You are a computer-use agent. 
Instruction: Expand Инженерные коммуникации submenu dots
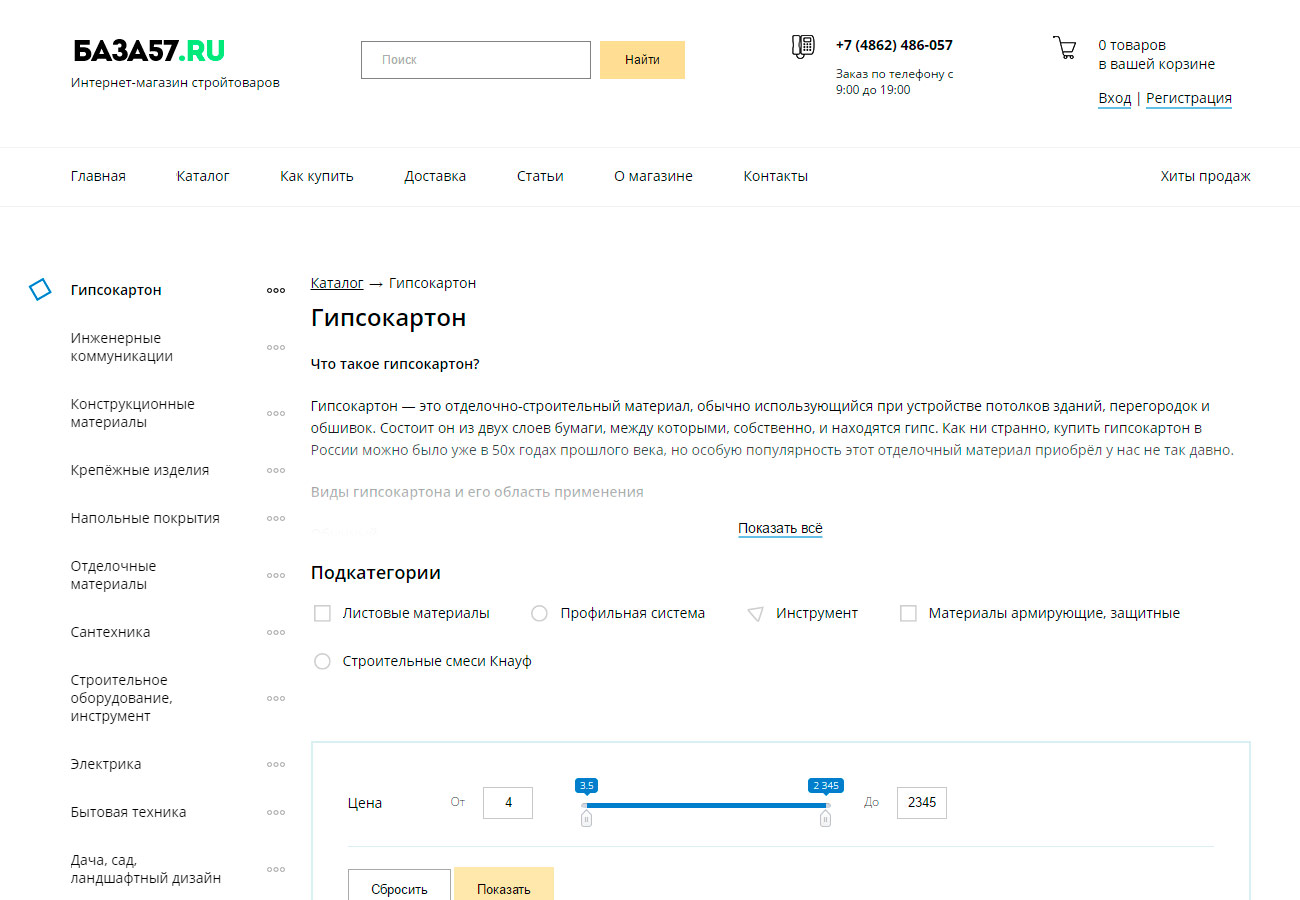click(x=276, y=347)
